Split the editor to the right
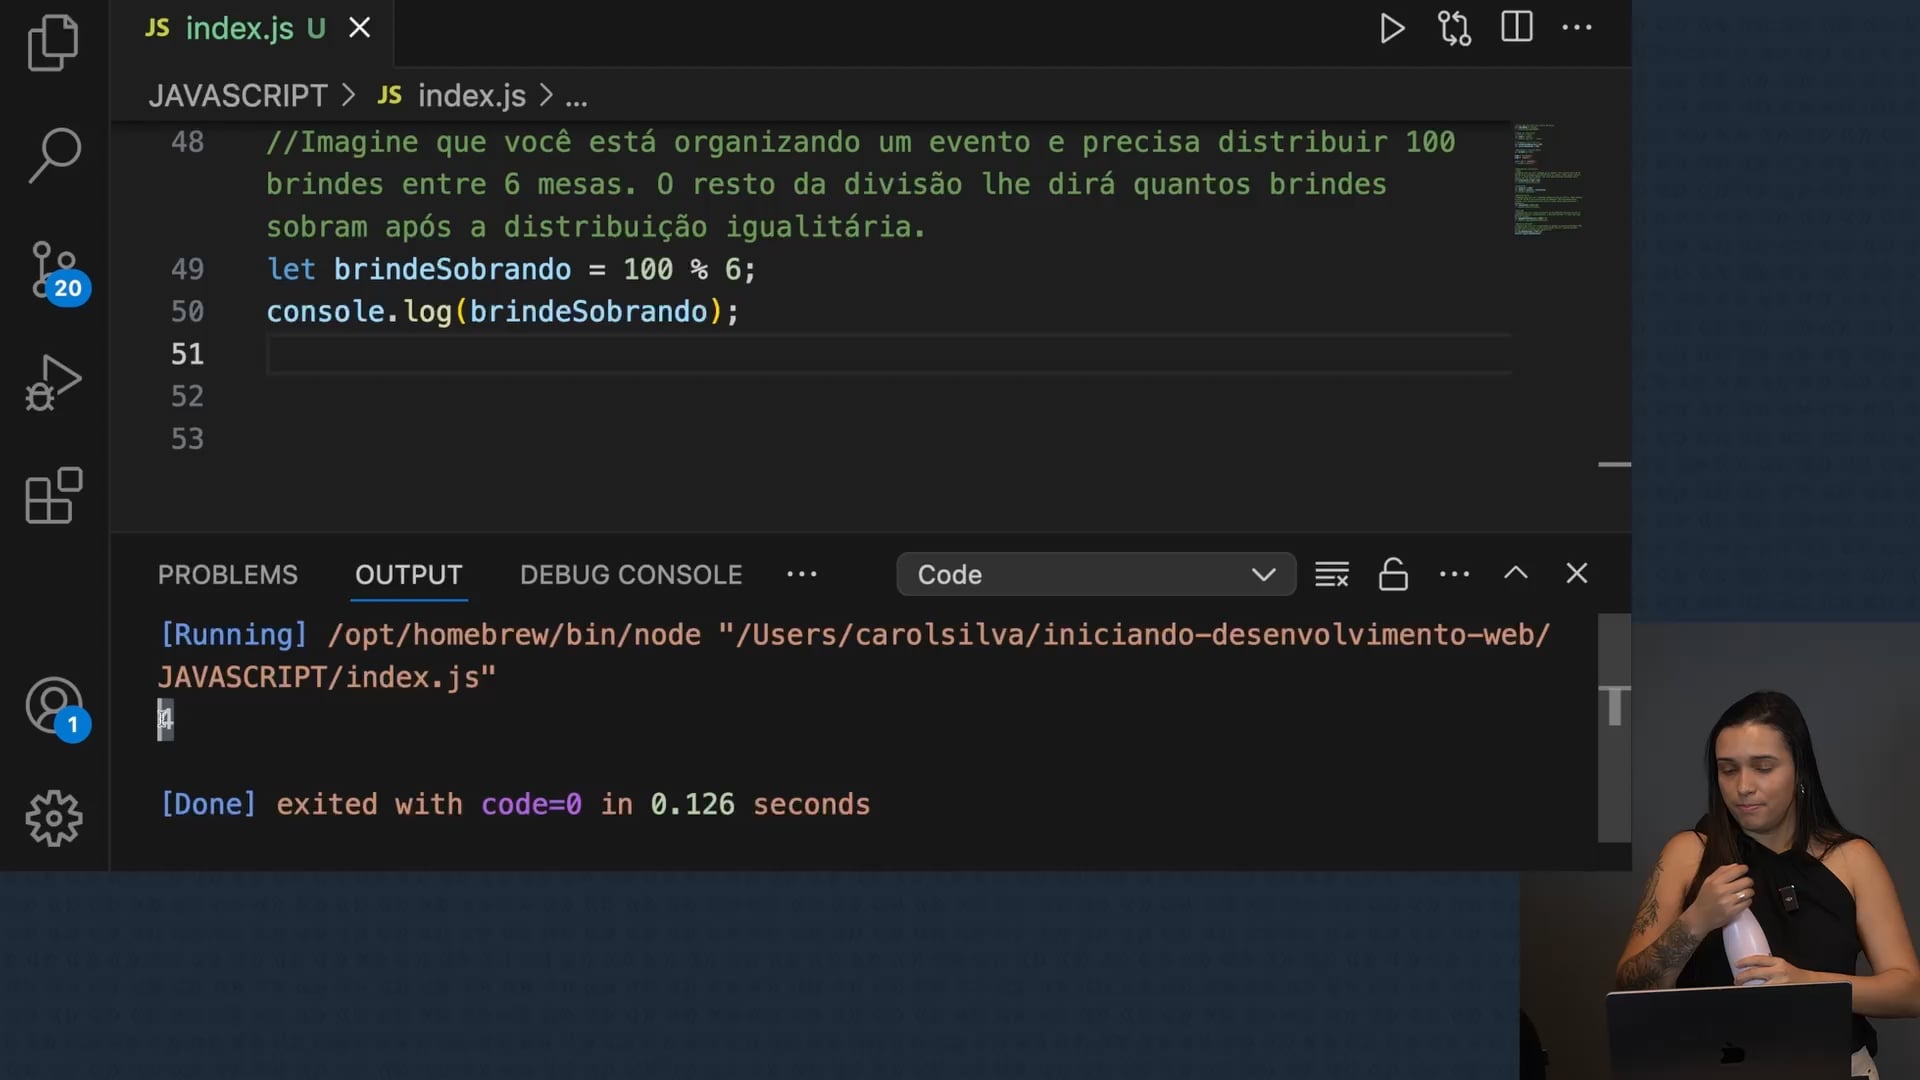Viewport: 1920px width, 1080px height. click(1516, 27)
